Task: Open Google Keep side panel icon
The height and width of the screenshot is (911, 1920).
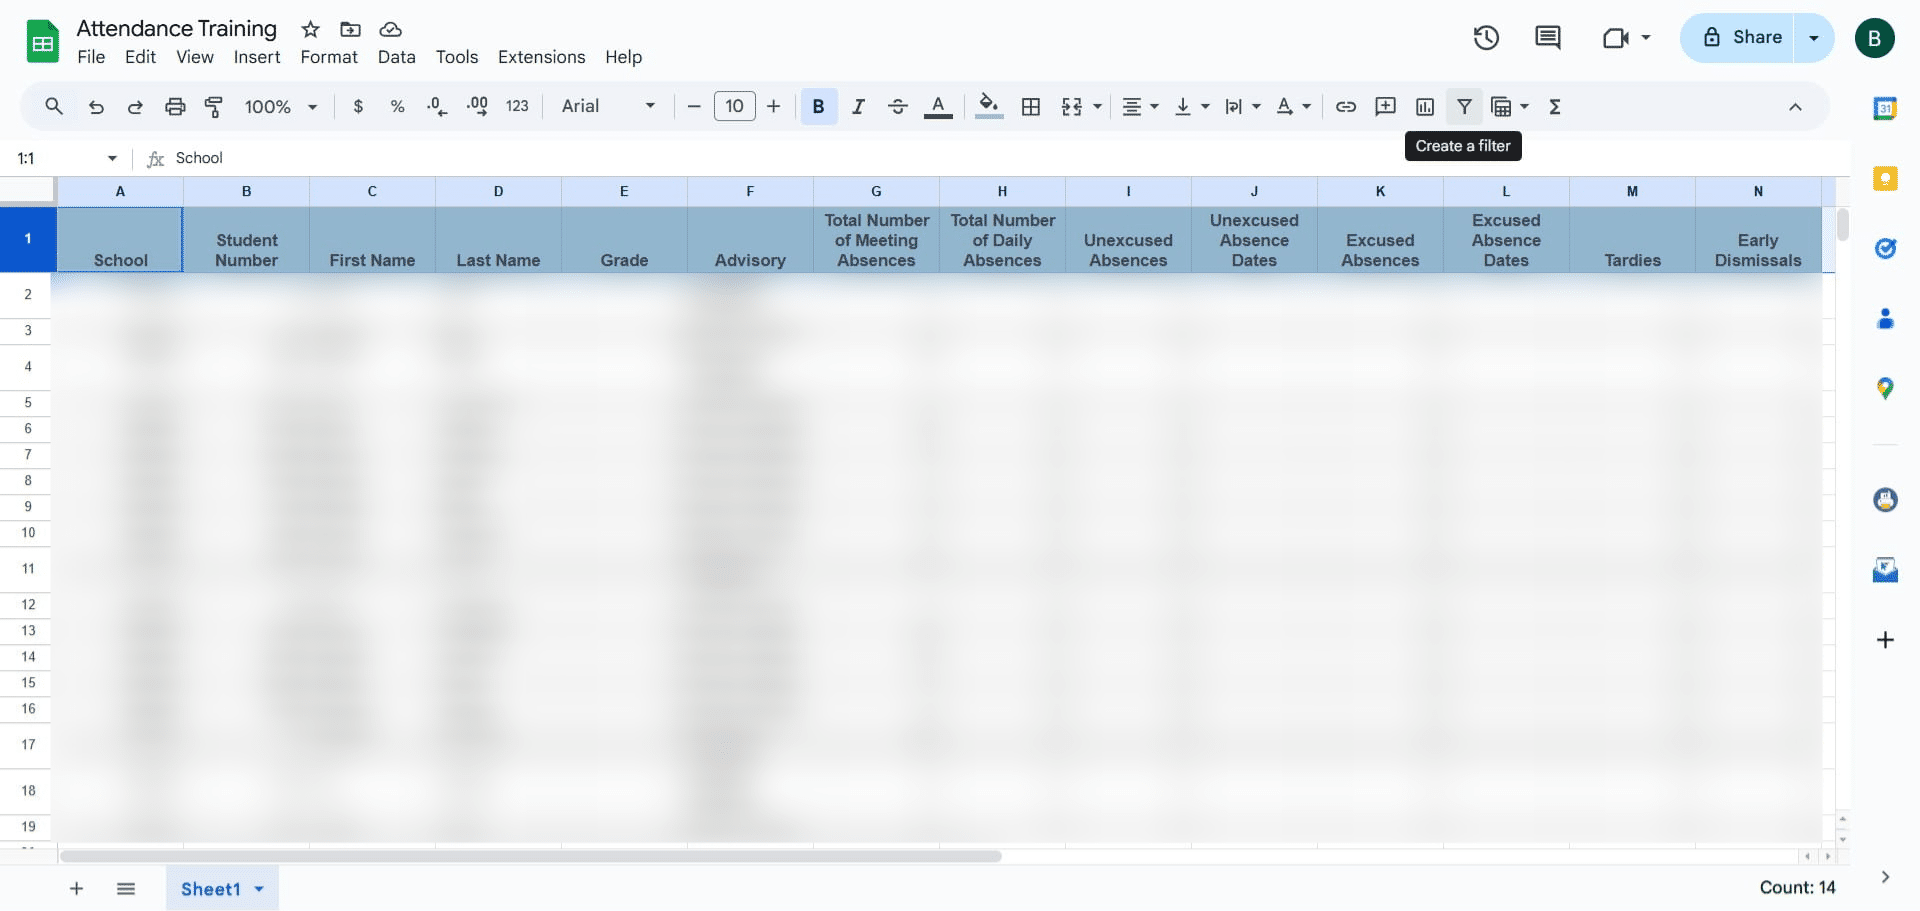Action: click(1885, 179)
